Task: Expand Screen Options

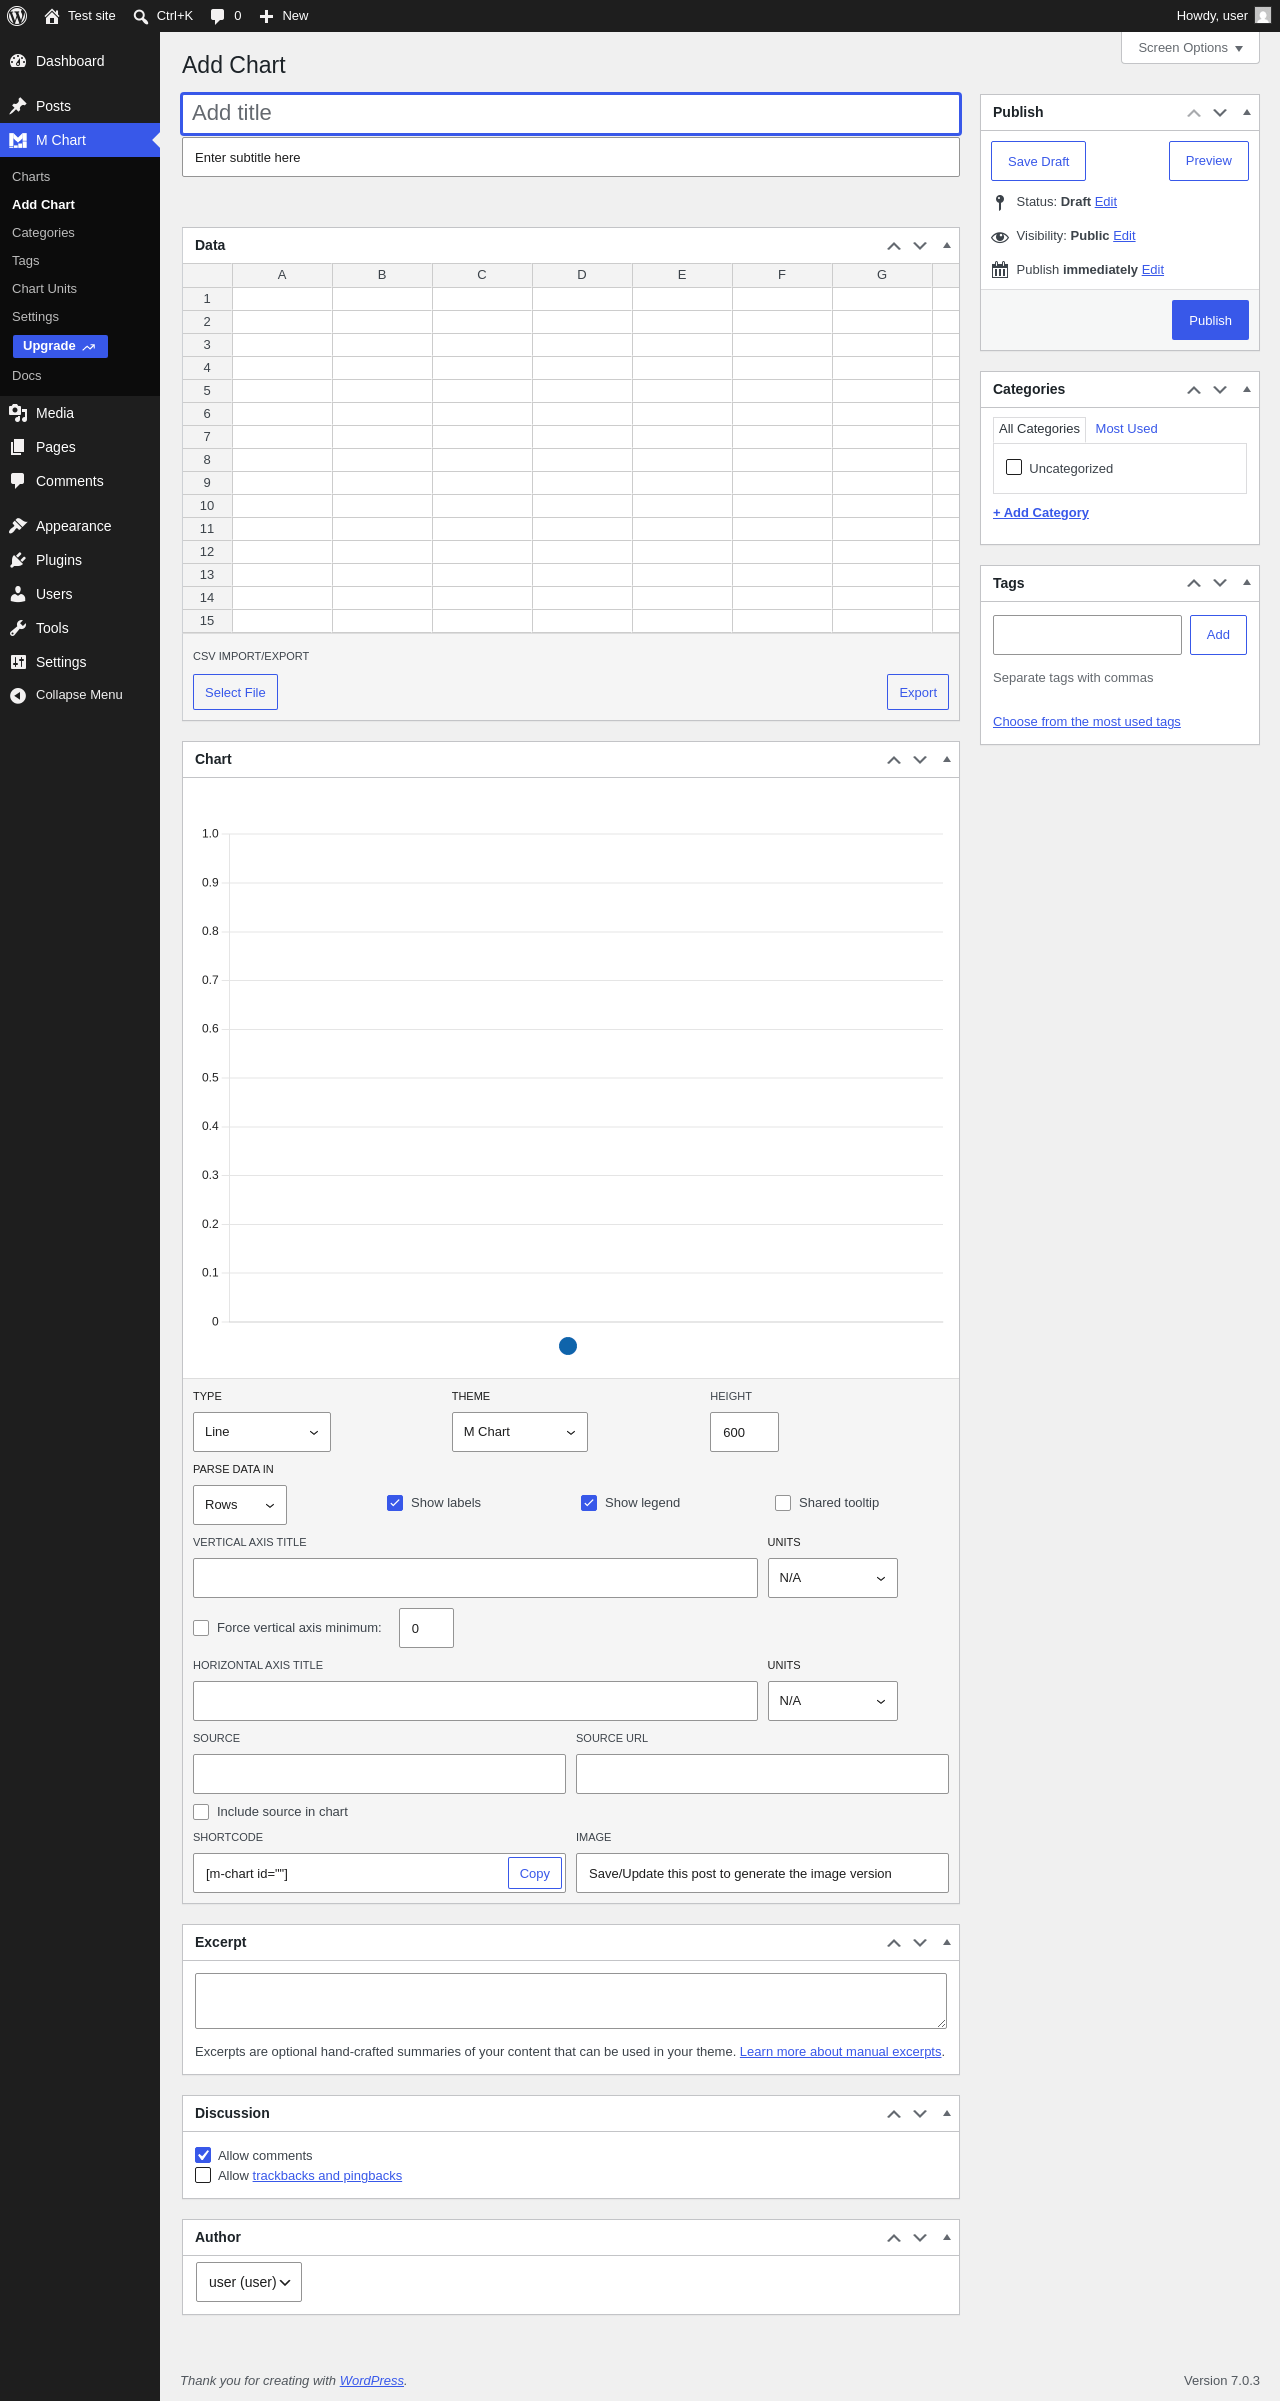Action: pos(1190,48)
